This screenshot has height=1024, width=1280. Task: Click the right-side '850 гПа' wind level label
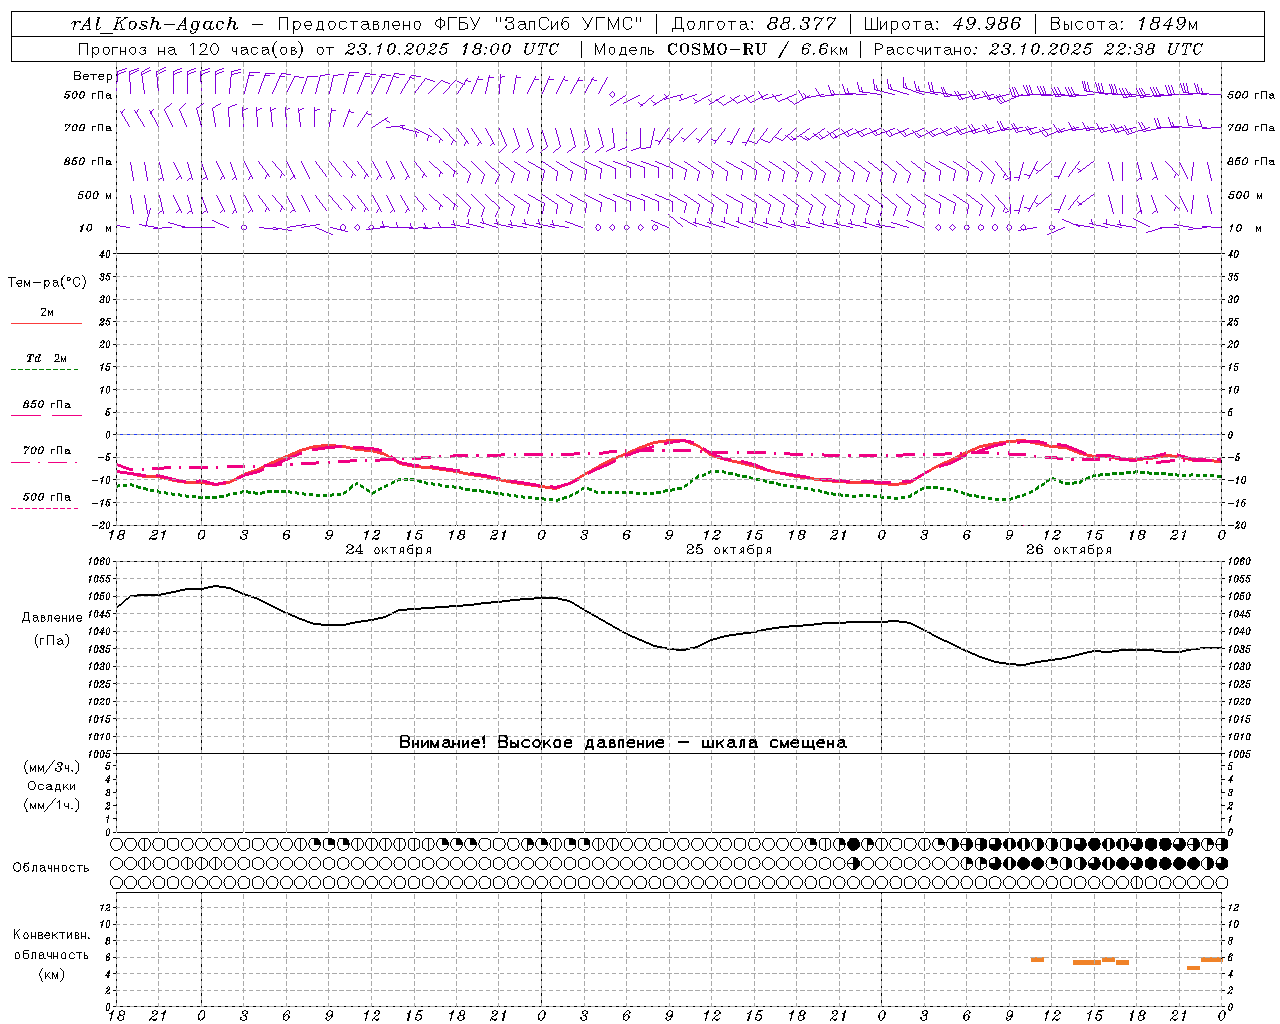click(x=1251, y=161)
